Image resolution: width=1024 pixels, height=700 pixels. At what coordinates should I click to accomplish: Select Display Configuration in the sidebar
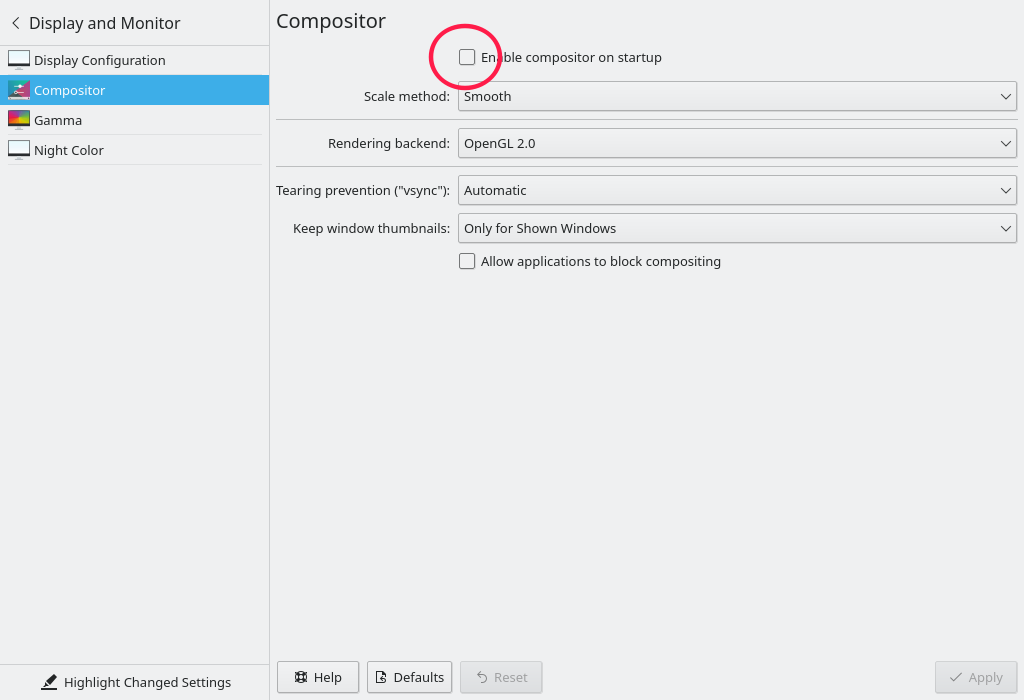point(135,60)
